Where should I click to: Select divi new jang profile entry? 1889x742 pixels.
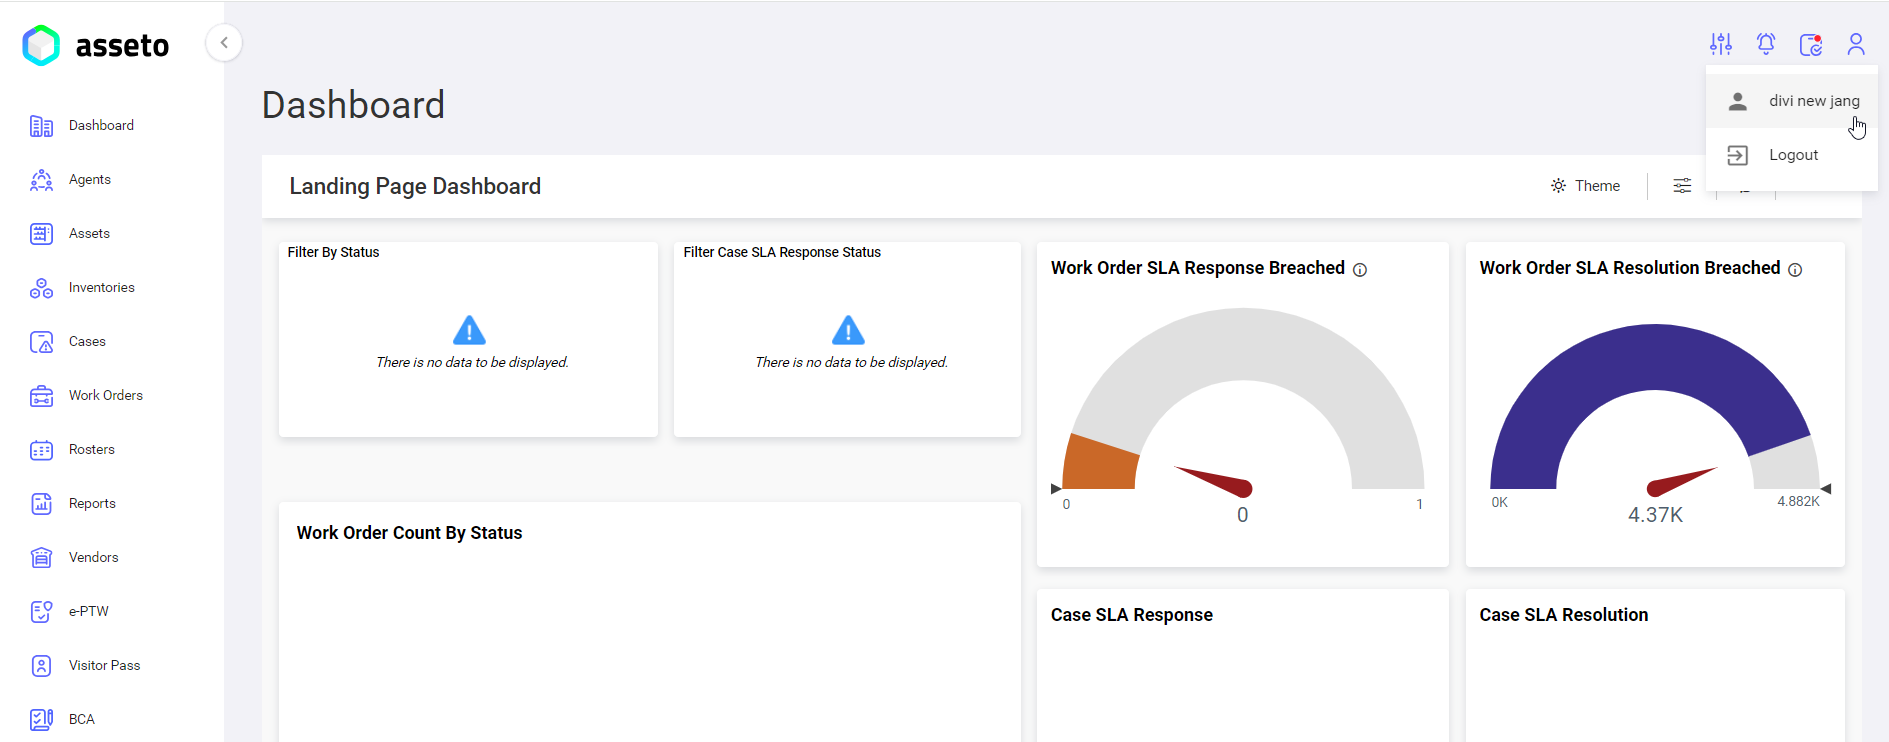[1813, 101]
